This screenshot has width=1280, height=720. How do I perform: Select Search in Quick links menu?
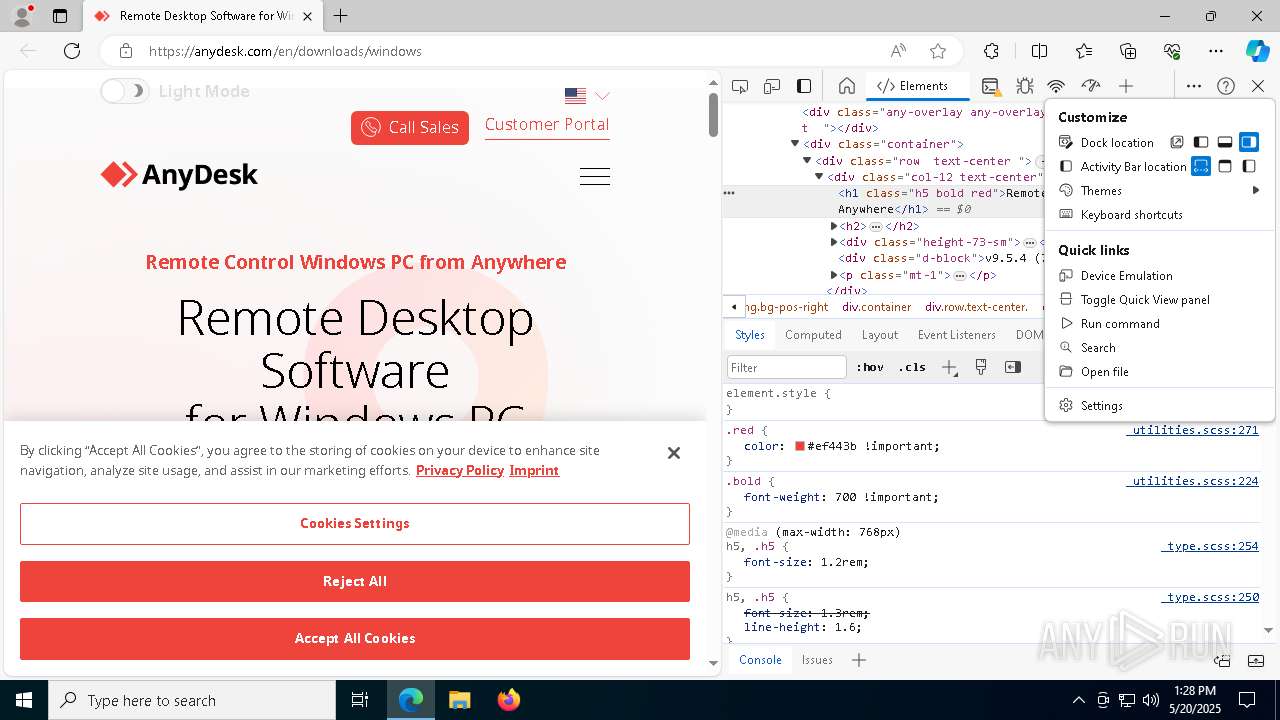coord(1159,347)
